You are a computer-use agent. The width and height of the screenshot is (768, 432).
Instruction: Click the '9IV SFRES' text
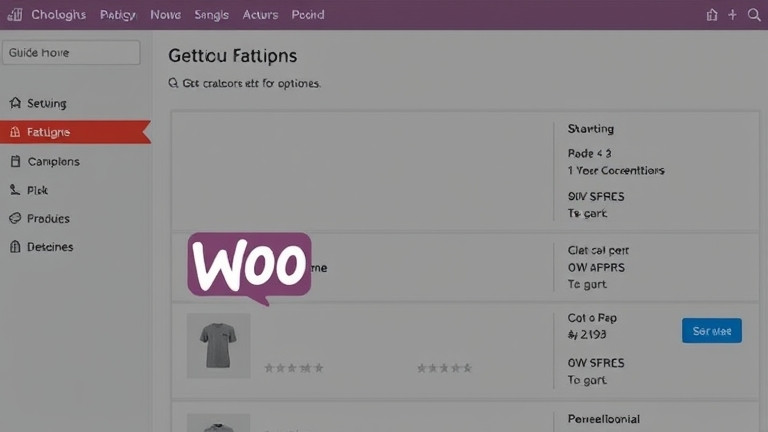click(596, 196)
